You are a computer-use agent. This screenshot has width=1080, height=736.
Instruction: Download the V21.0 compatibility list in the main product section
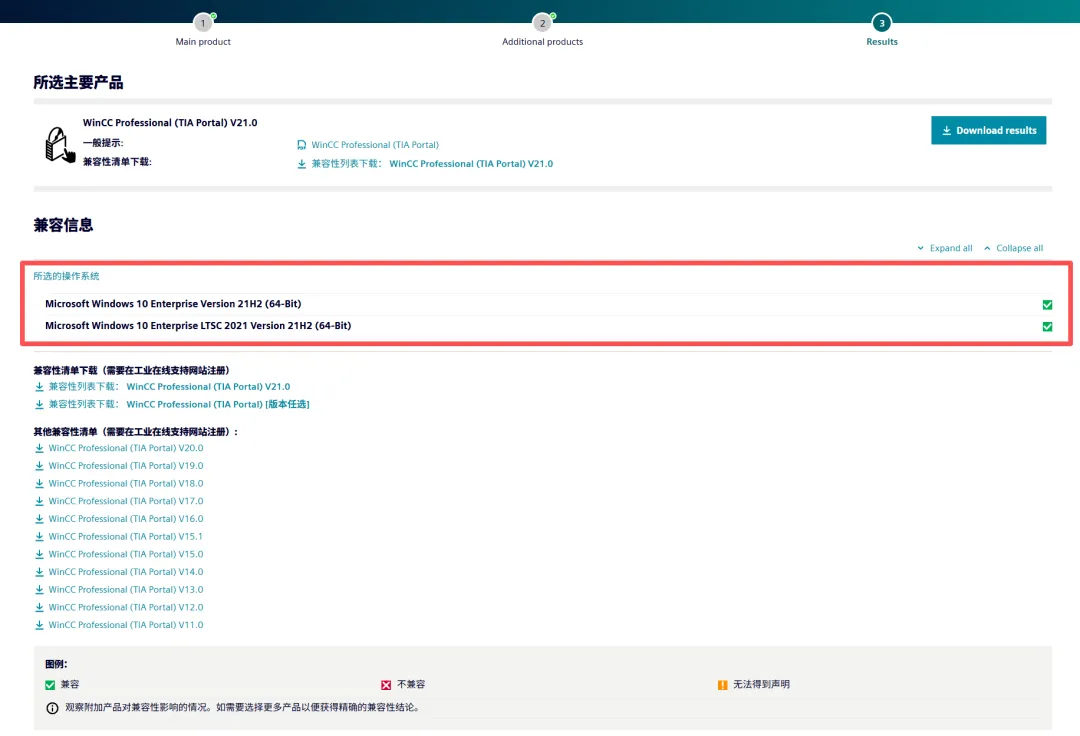pyautogui.click(x=432, y=164)
